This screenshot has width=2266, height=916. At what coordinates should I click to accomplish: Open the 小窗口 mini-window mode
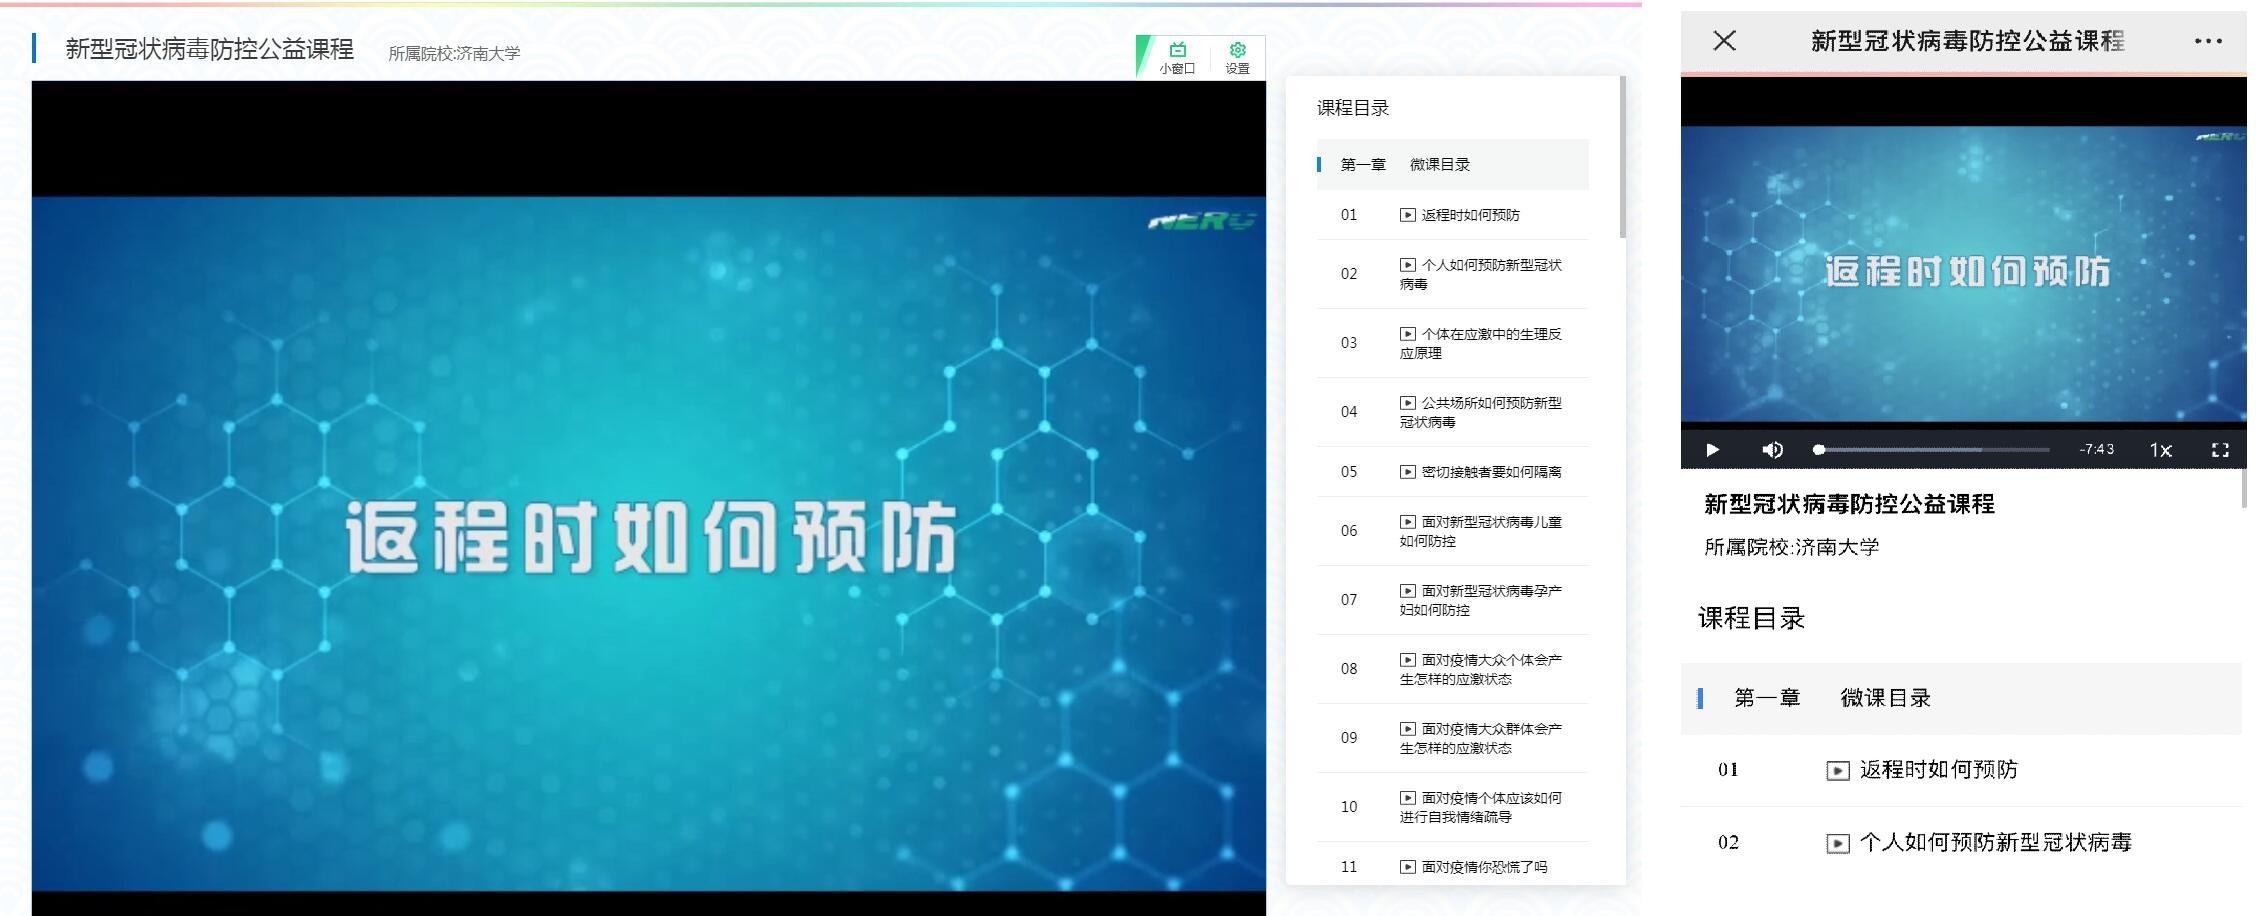1177,57
